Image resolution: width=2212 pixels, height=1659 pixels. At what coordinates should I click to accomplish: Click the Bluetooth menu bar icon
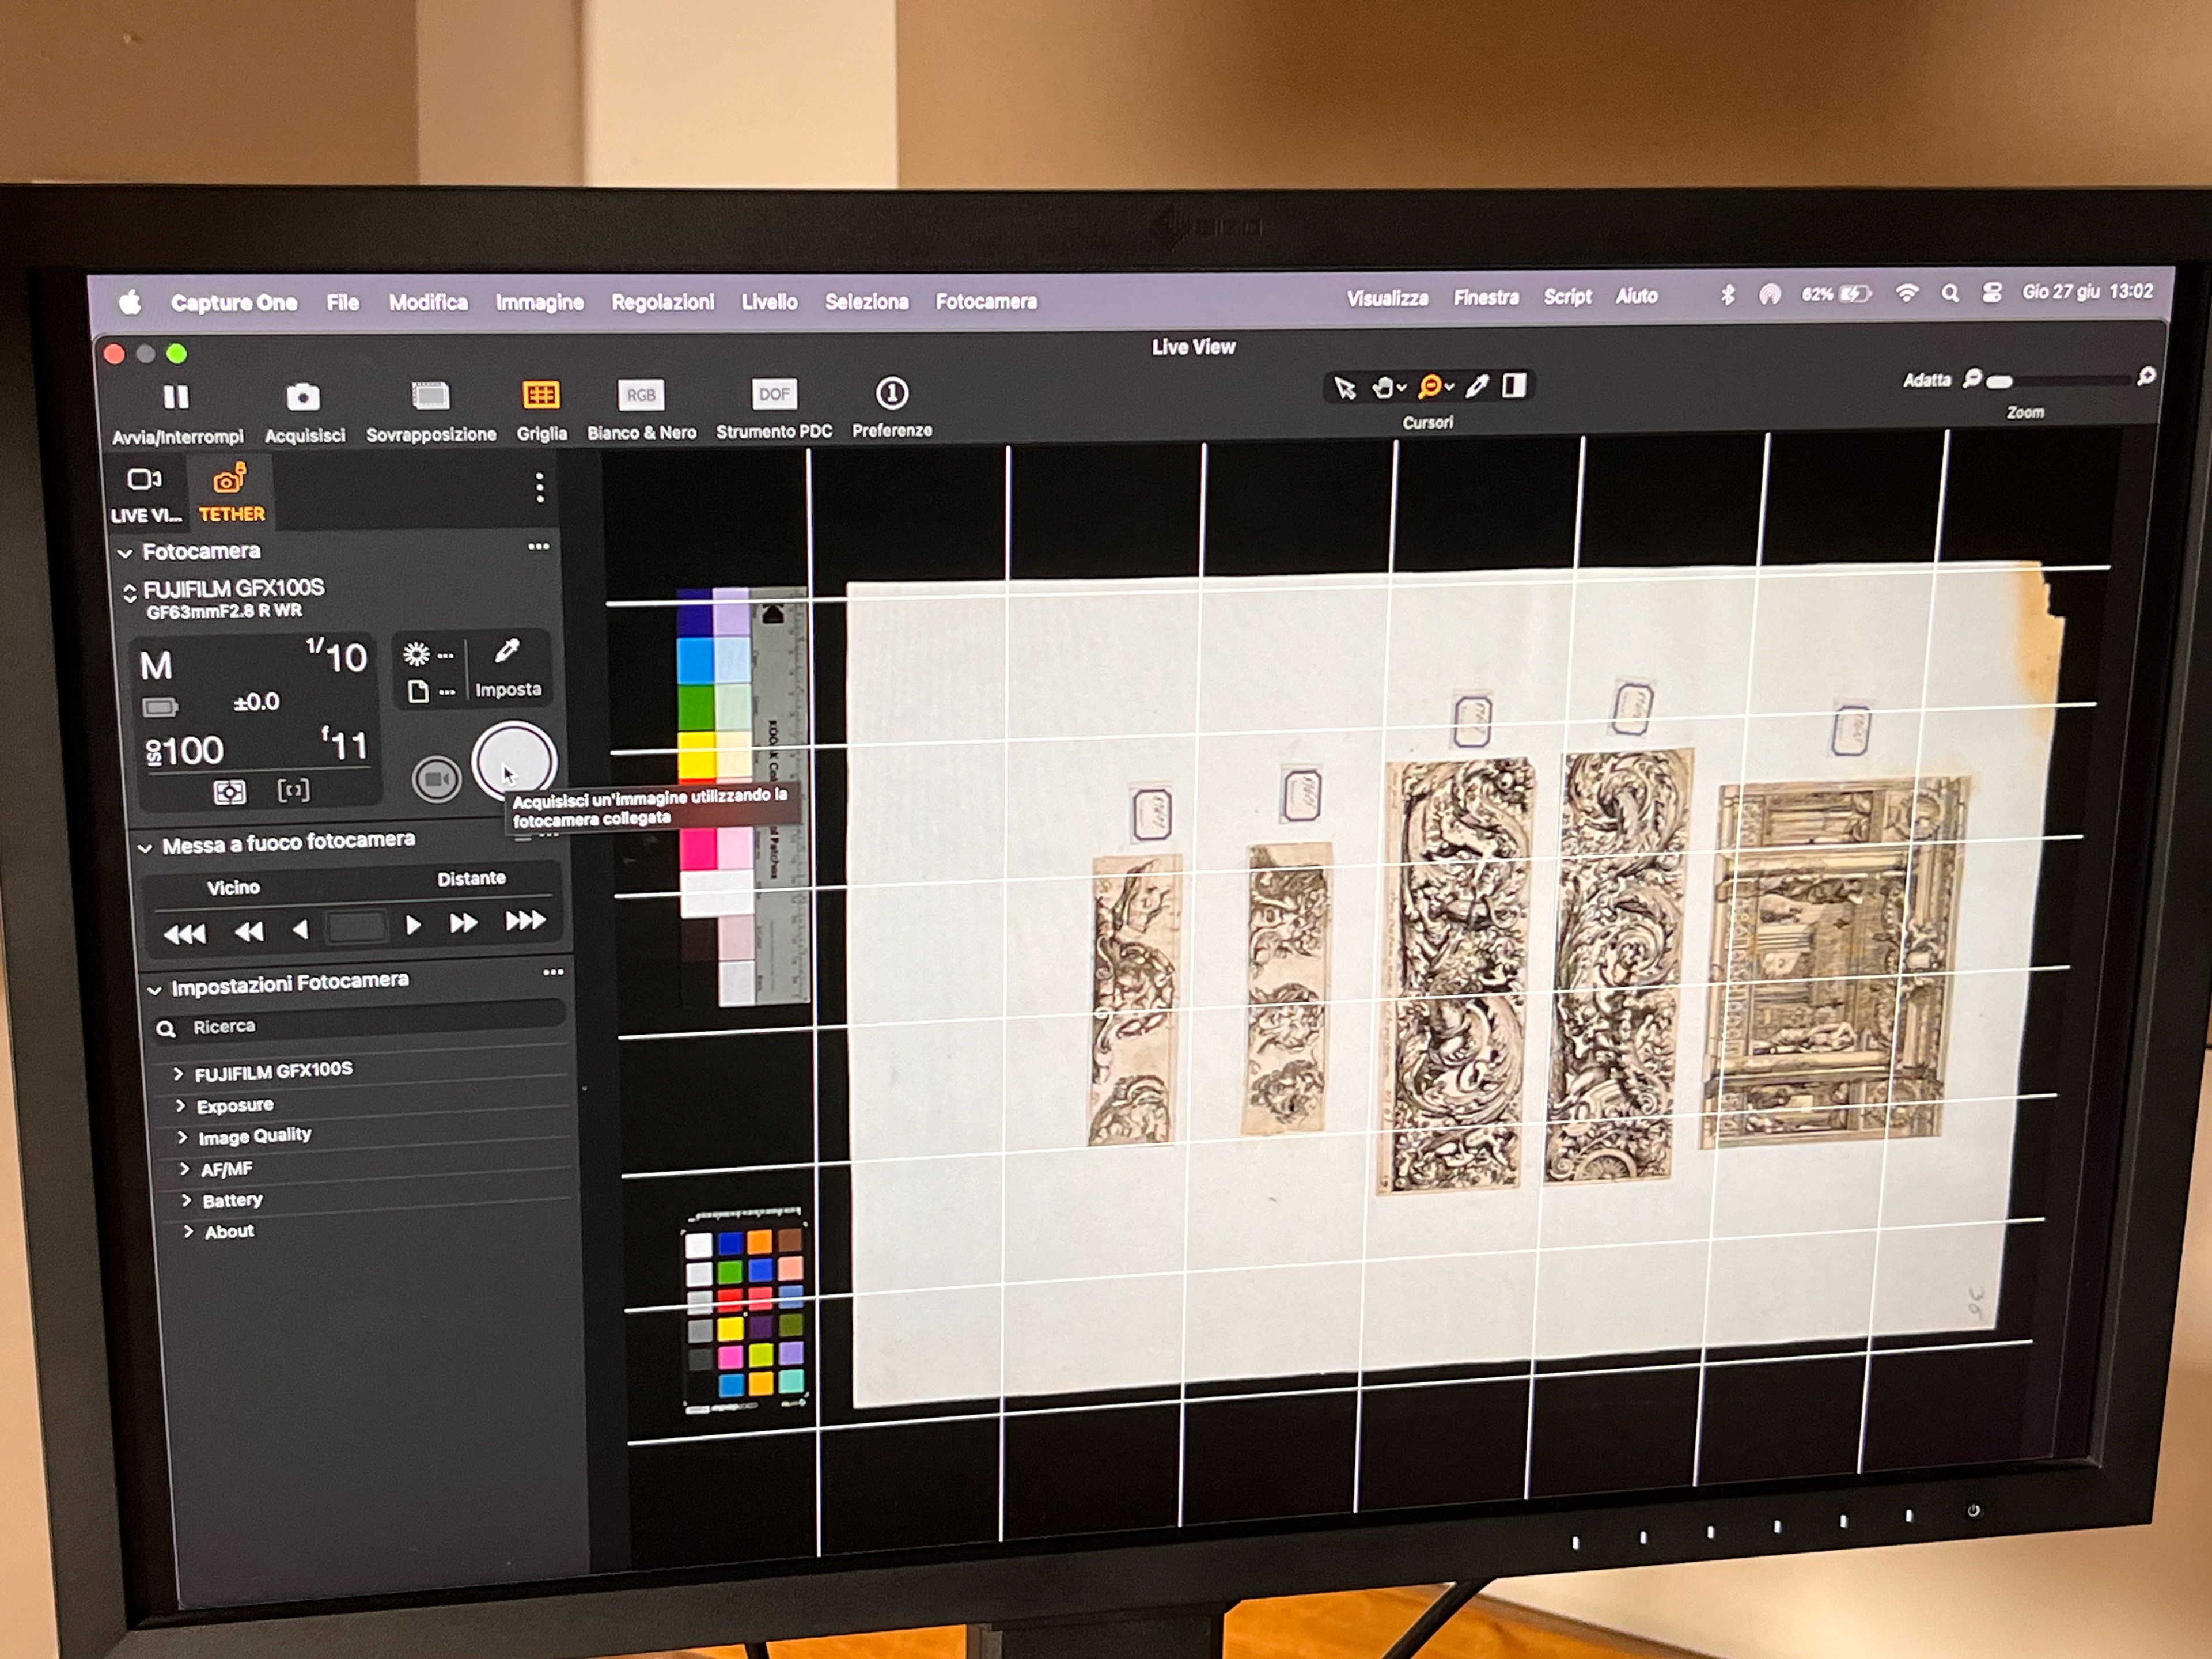(x=1727, y=295)
